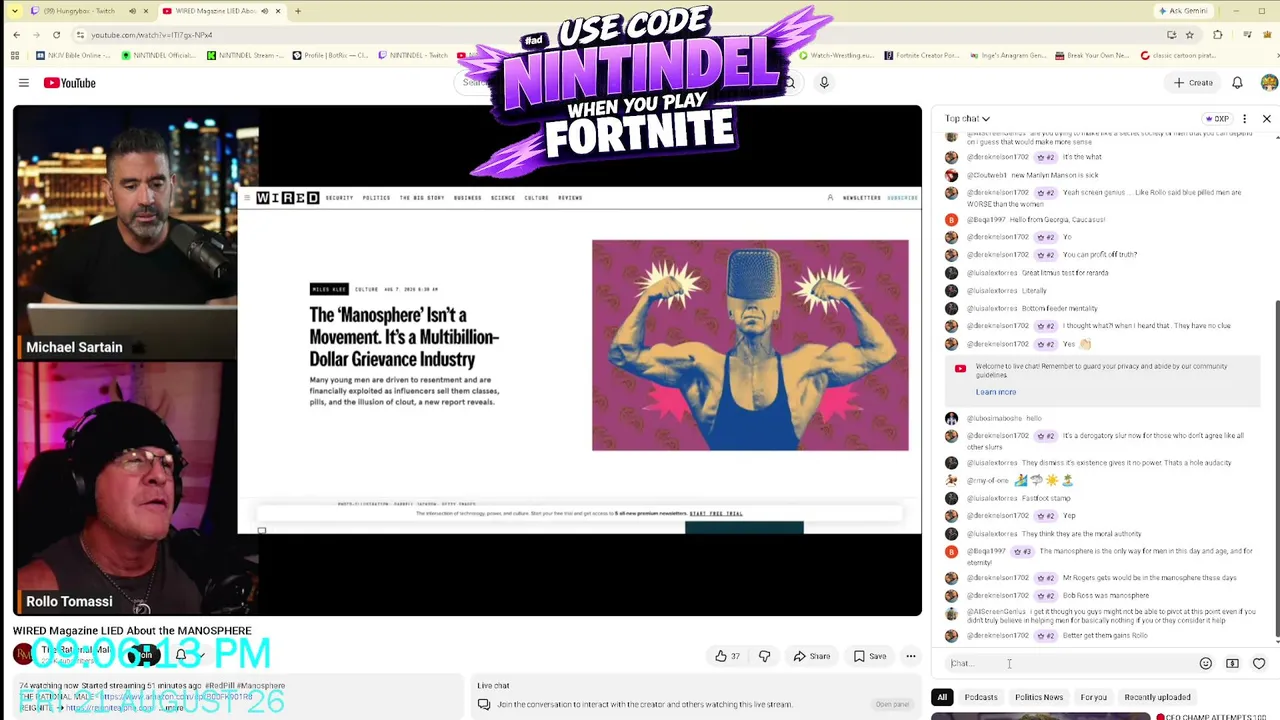Click the #Manosphere hashtag in description

(x=259, y=686)
